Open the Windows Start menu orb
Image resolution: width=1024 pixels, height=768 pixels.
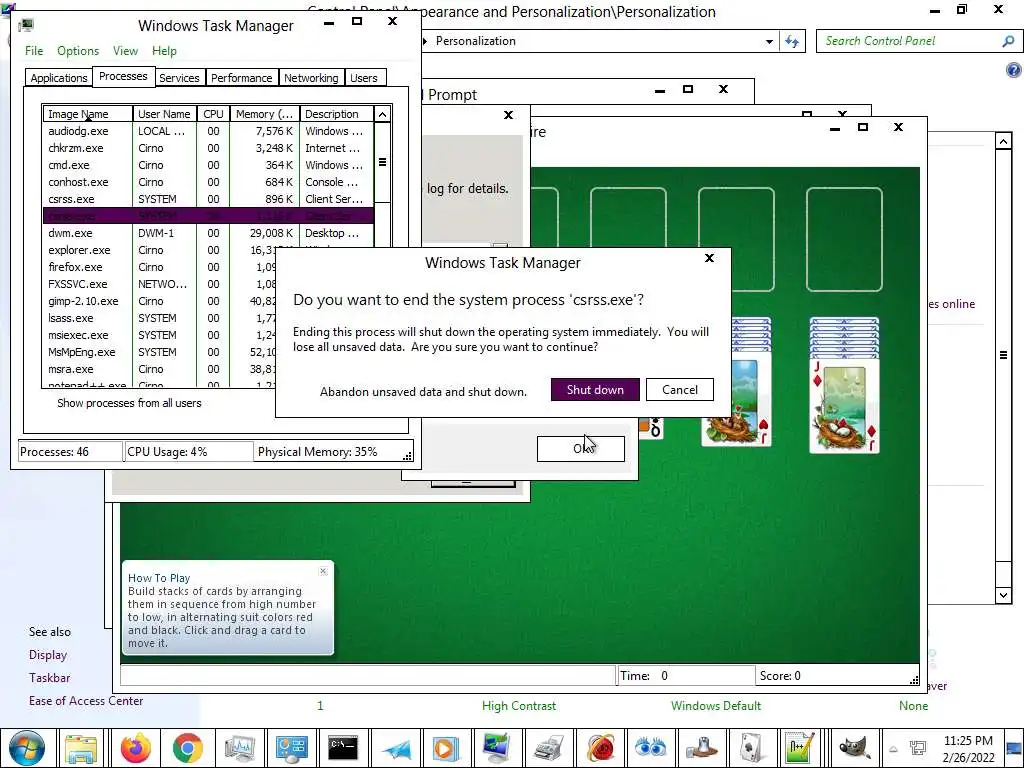click(27, 748)
